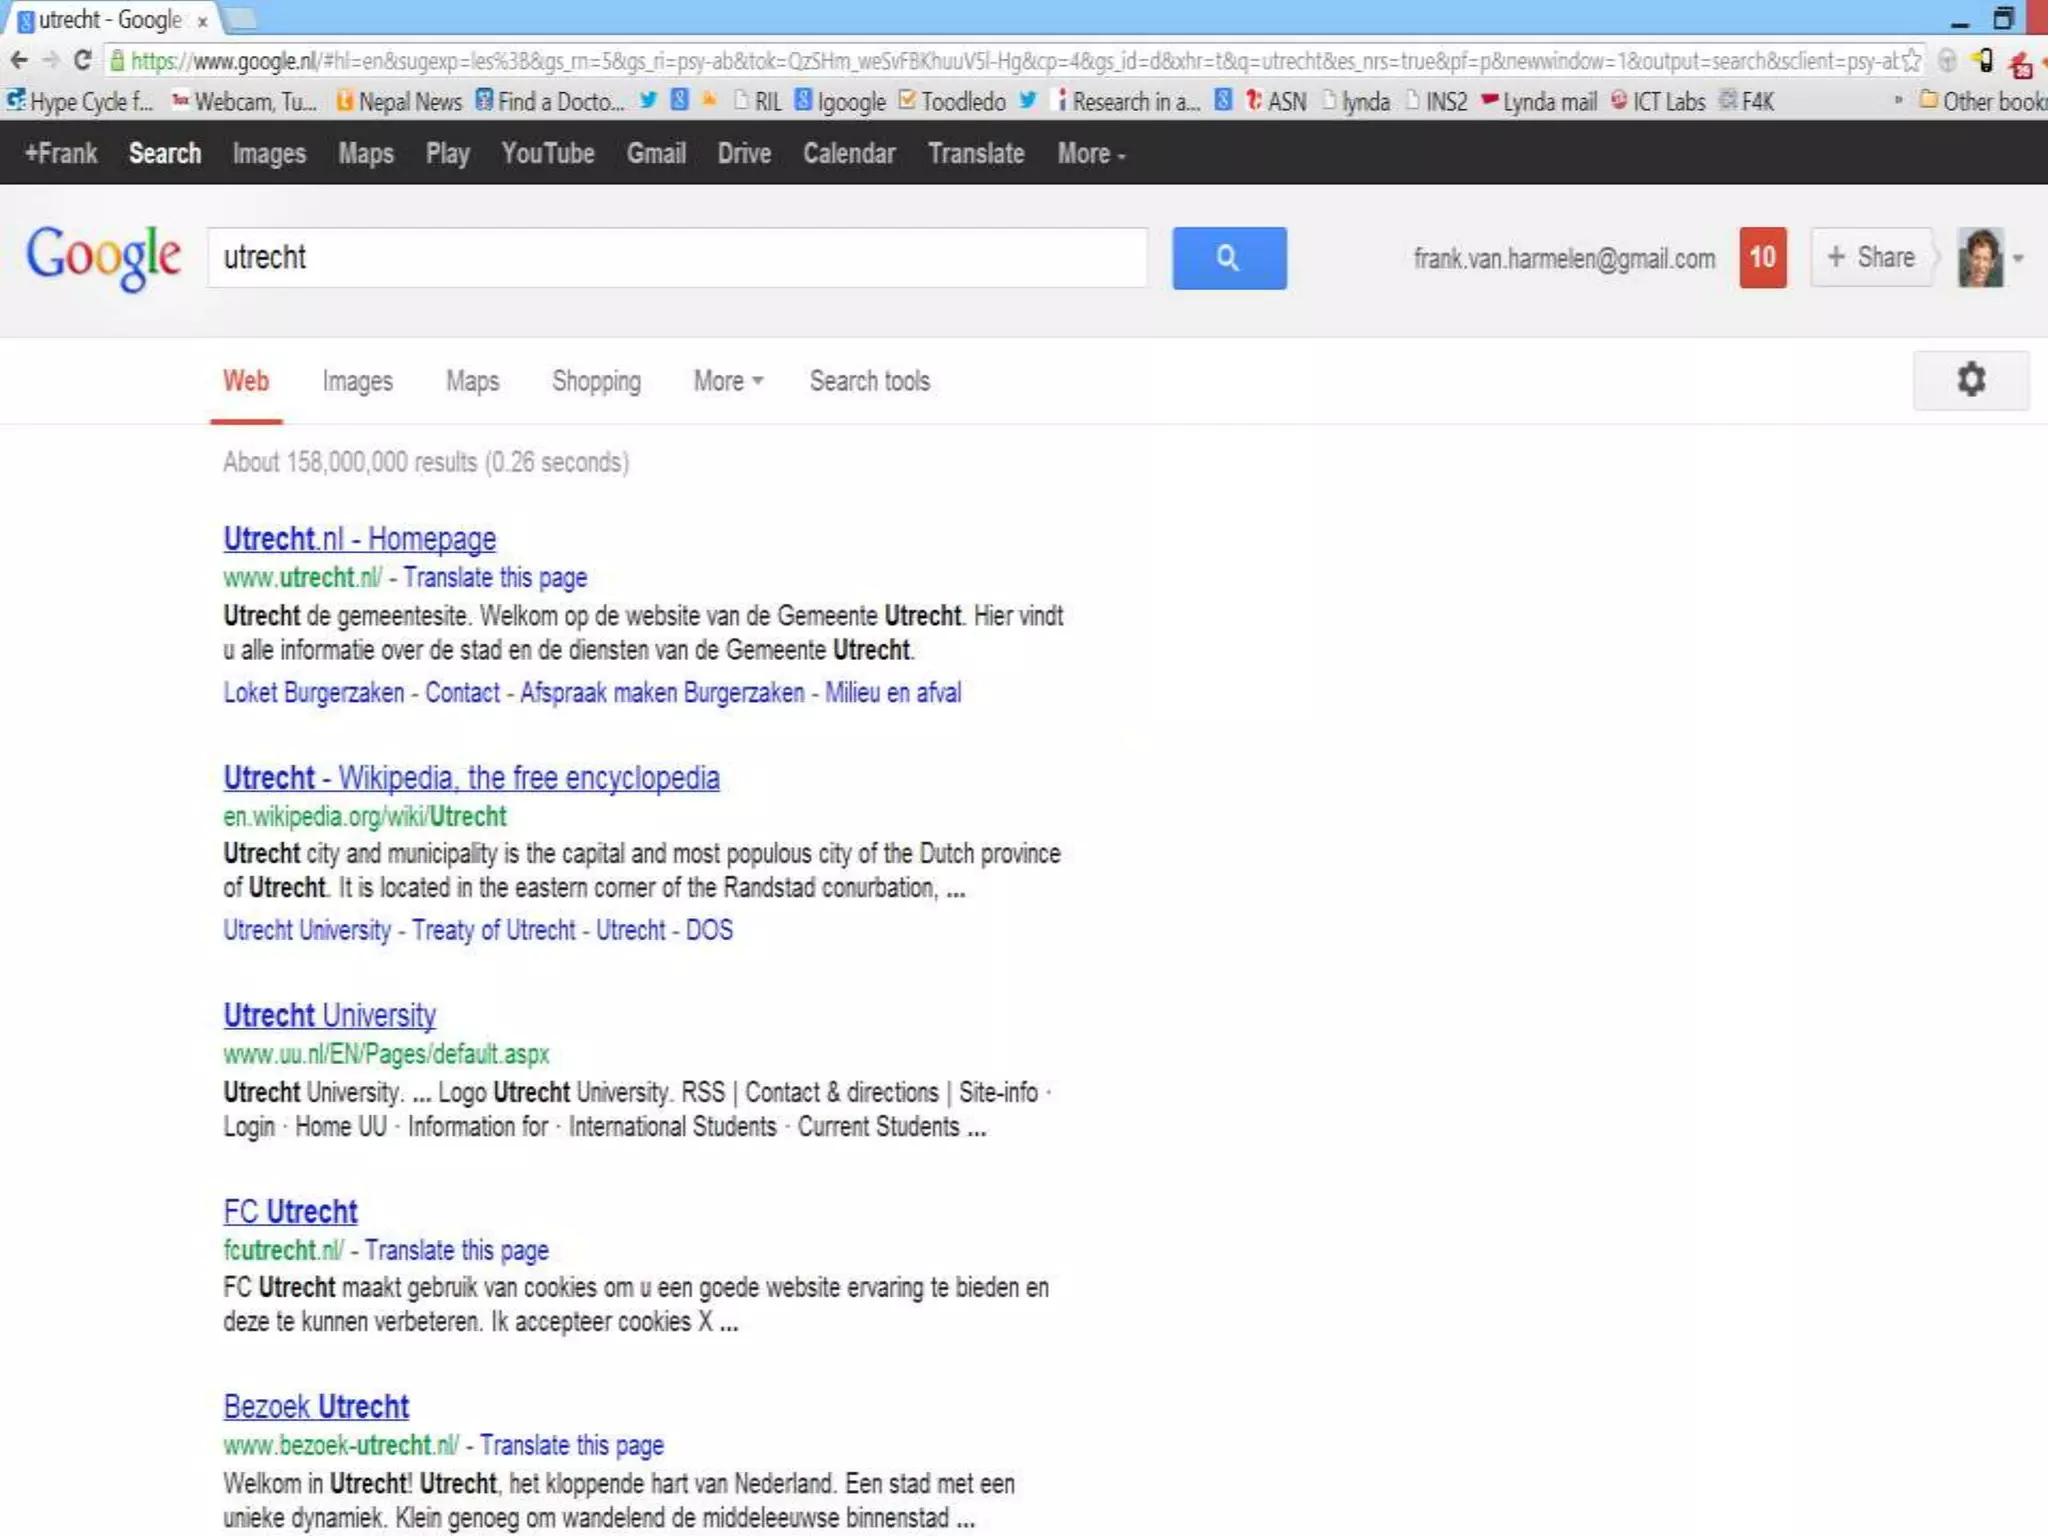Open the settings gear options
This screenshot has height=1536, width=2048.
(x=1970, y=380)
